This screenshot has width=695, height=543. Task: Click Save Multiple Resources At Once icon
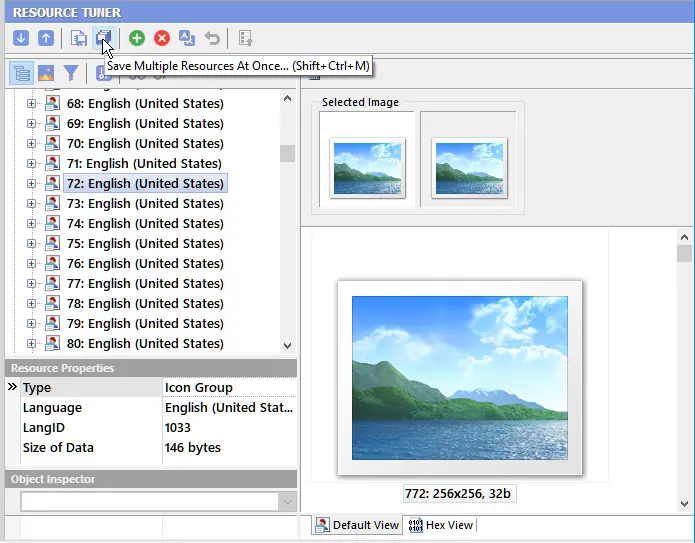click(105, 38)
